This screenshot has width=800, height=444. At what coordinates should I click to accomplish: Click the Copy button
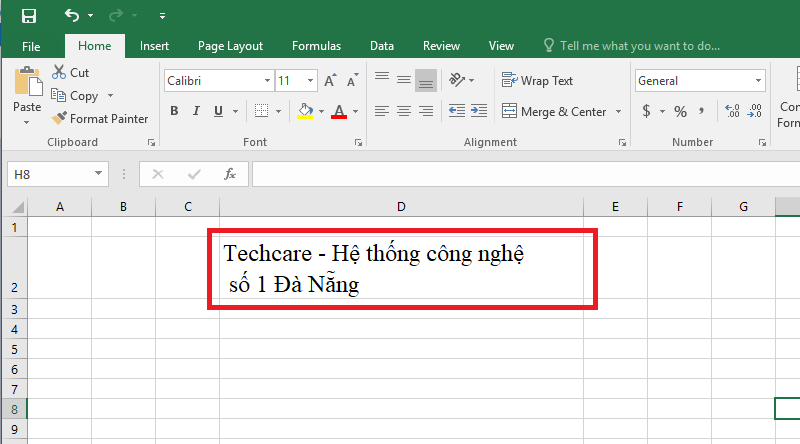[74, 95]
